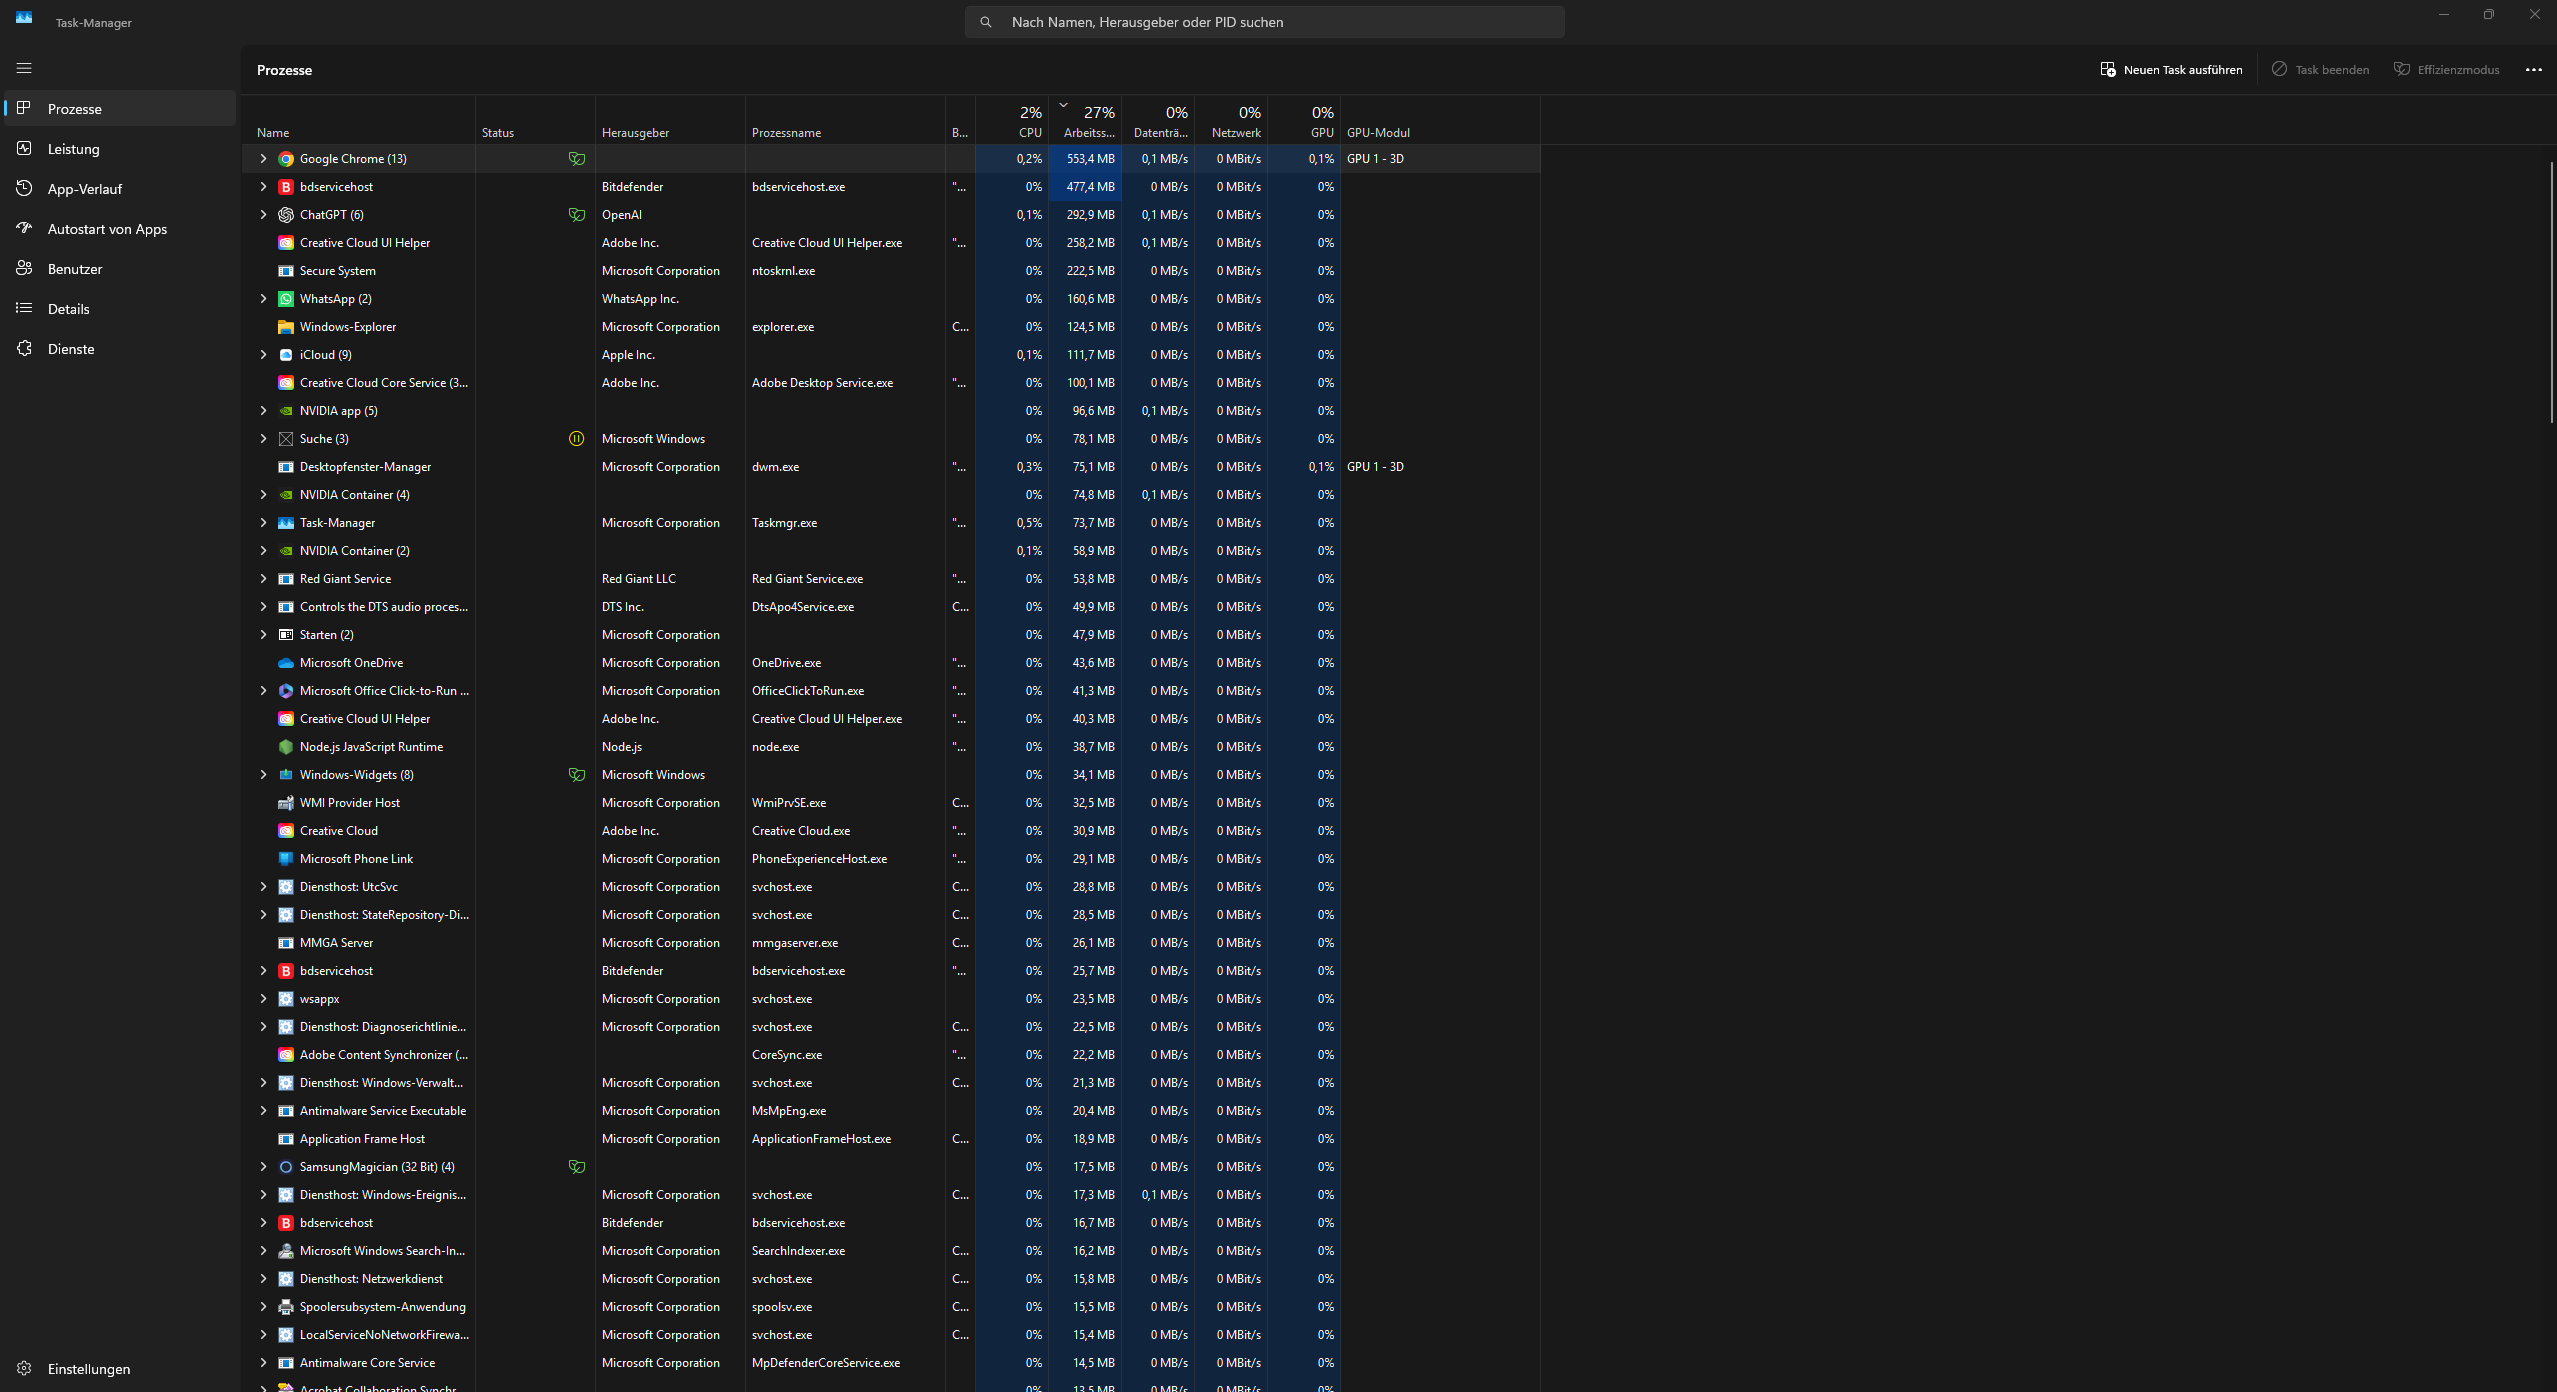Image resolution: width=2557 pixels, height=1392 pixels.
Task: Expand the Windows-Widgets (8) group
Action: click(x=263, y=775)
